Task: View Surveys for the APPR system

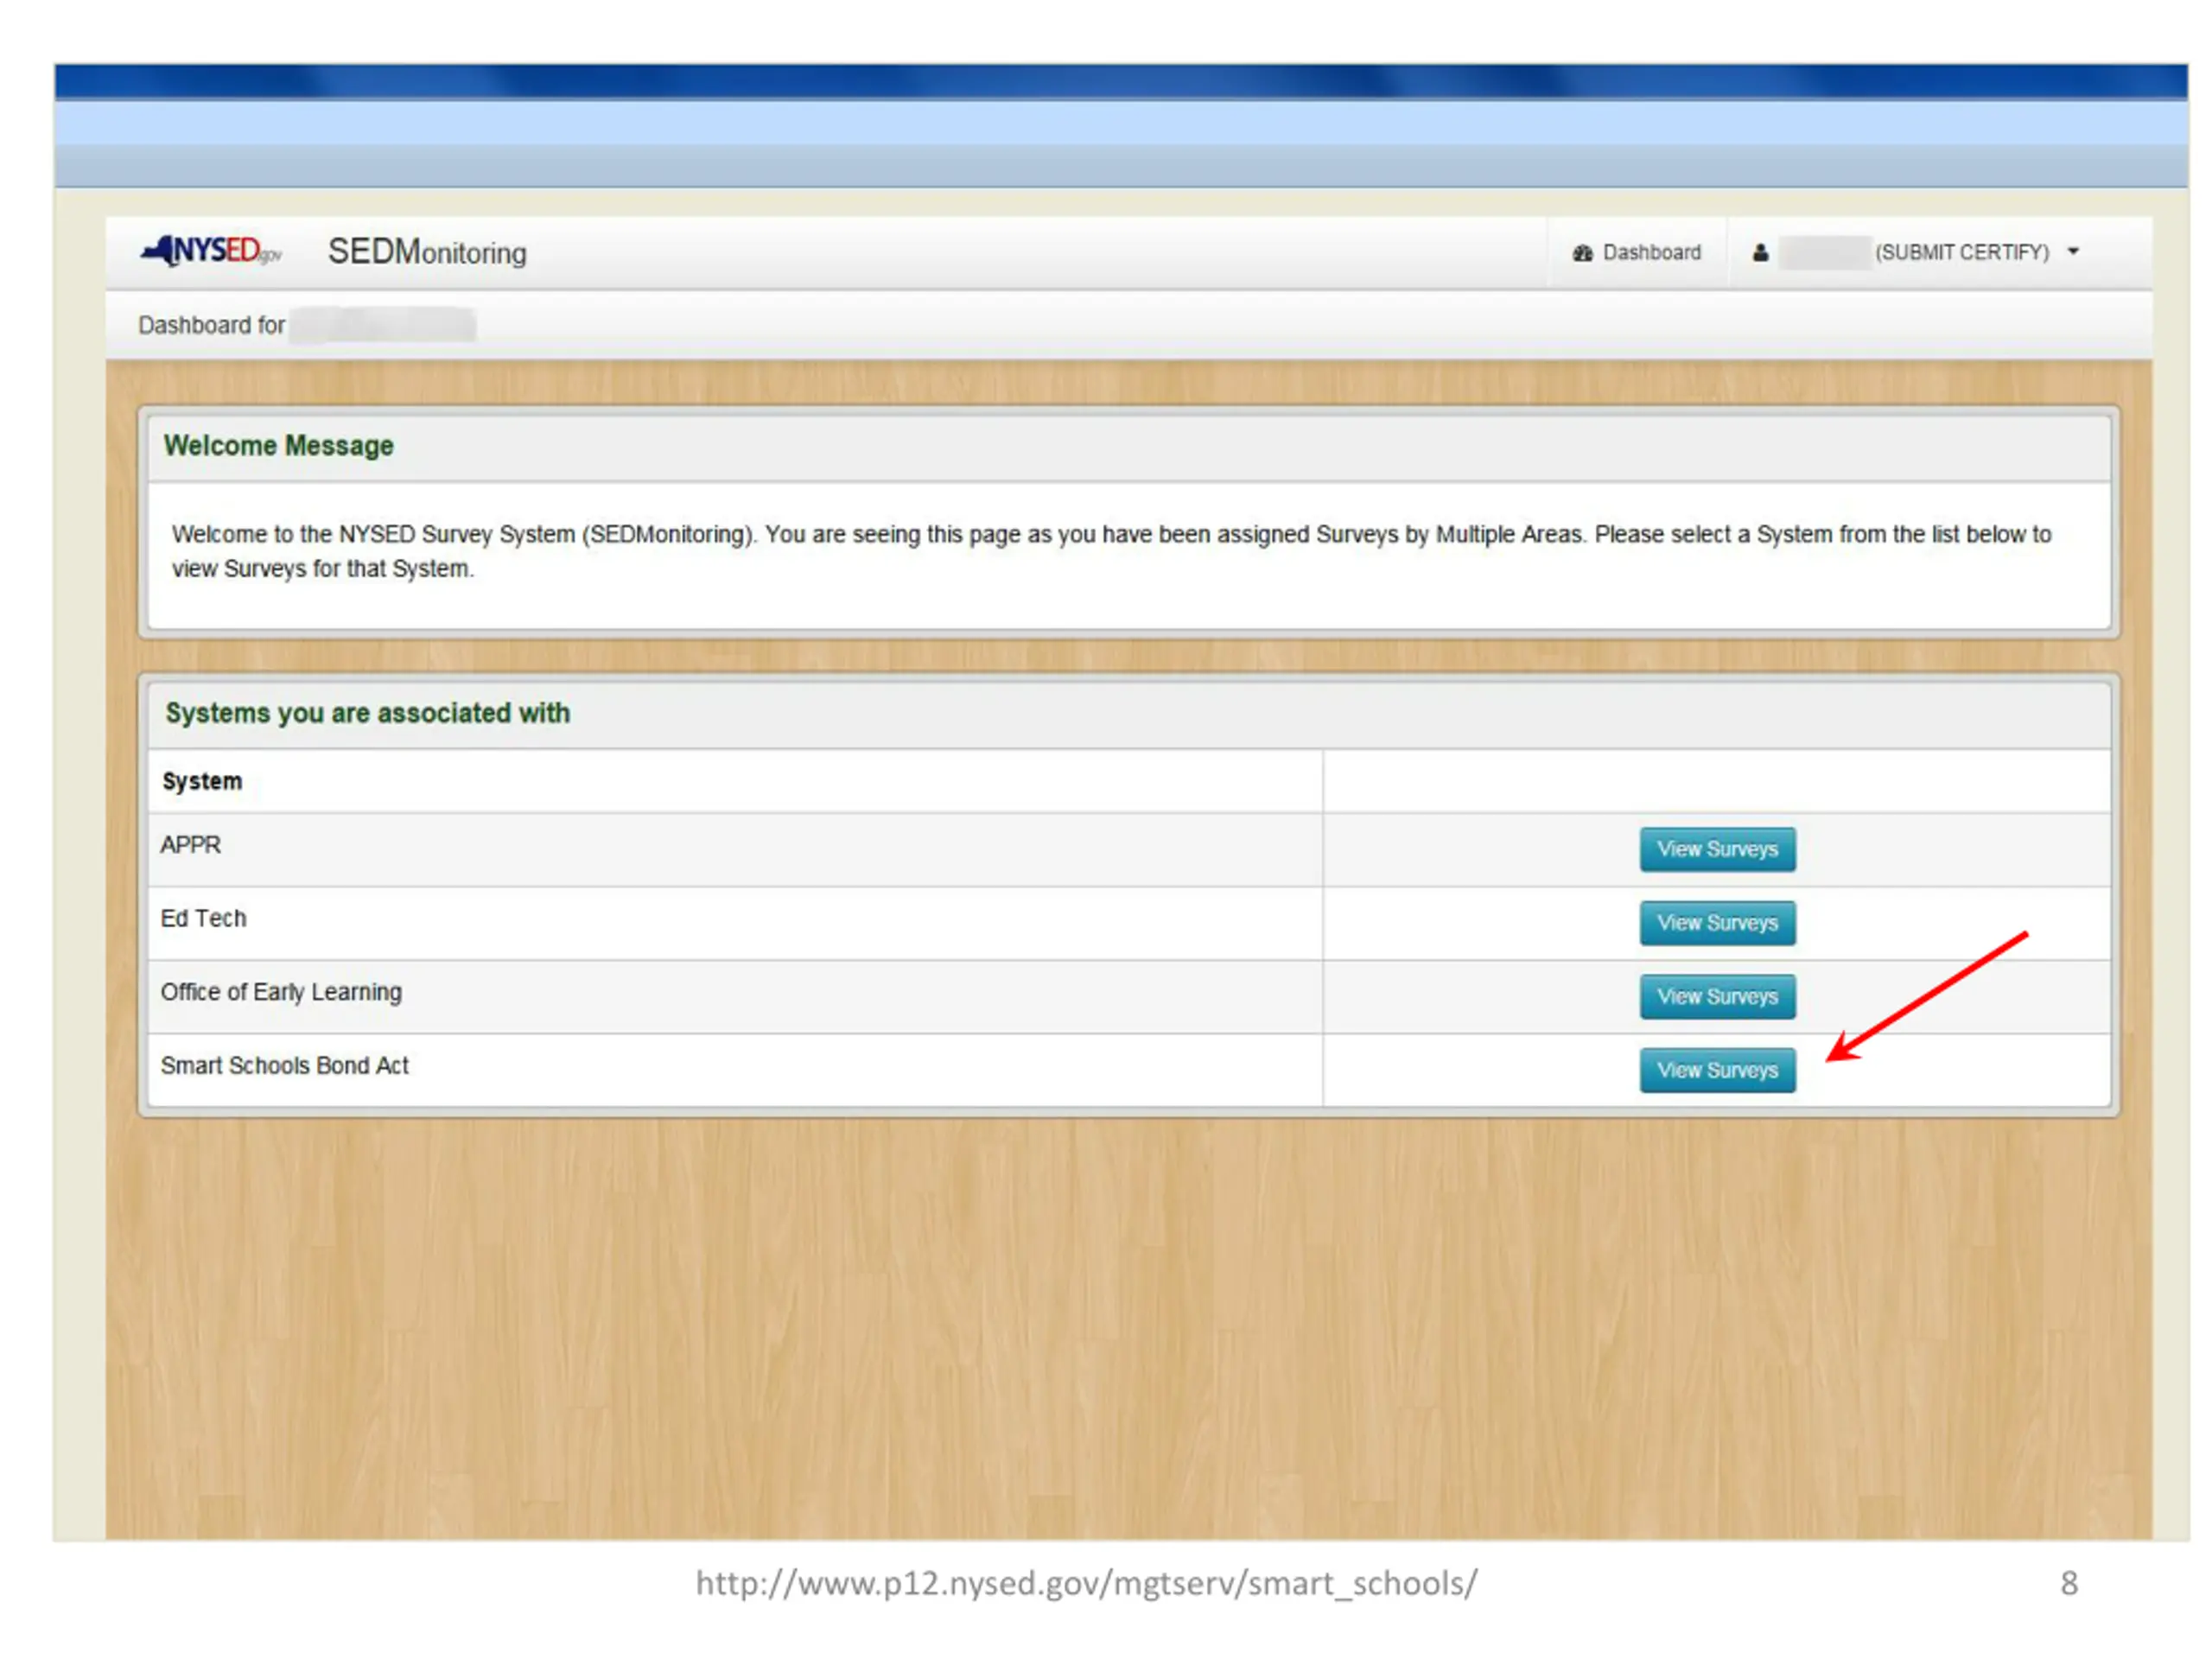Action: 1717,849
